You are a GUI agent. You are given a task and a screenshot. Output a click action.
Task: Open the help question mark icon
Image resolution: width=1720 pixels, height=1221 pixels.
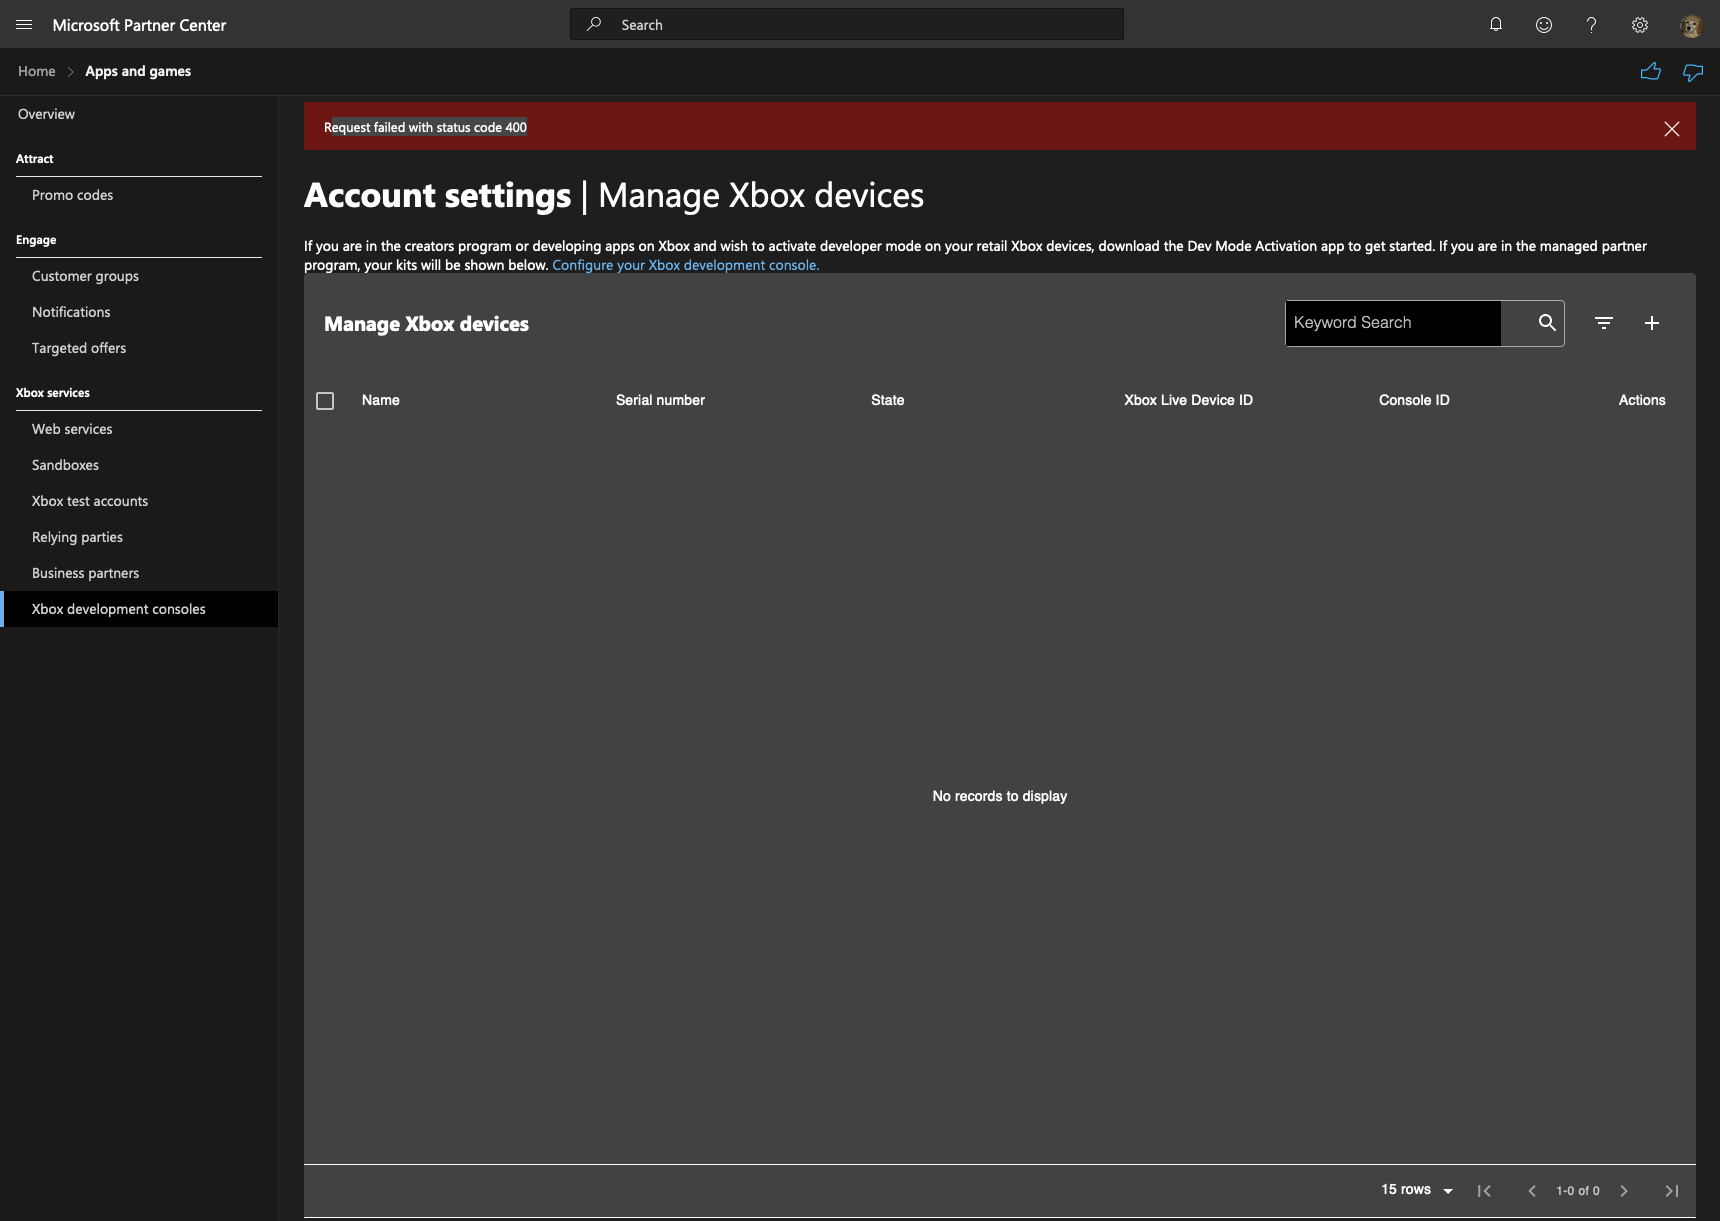1591,25
